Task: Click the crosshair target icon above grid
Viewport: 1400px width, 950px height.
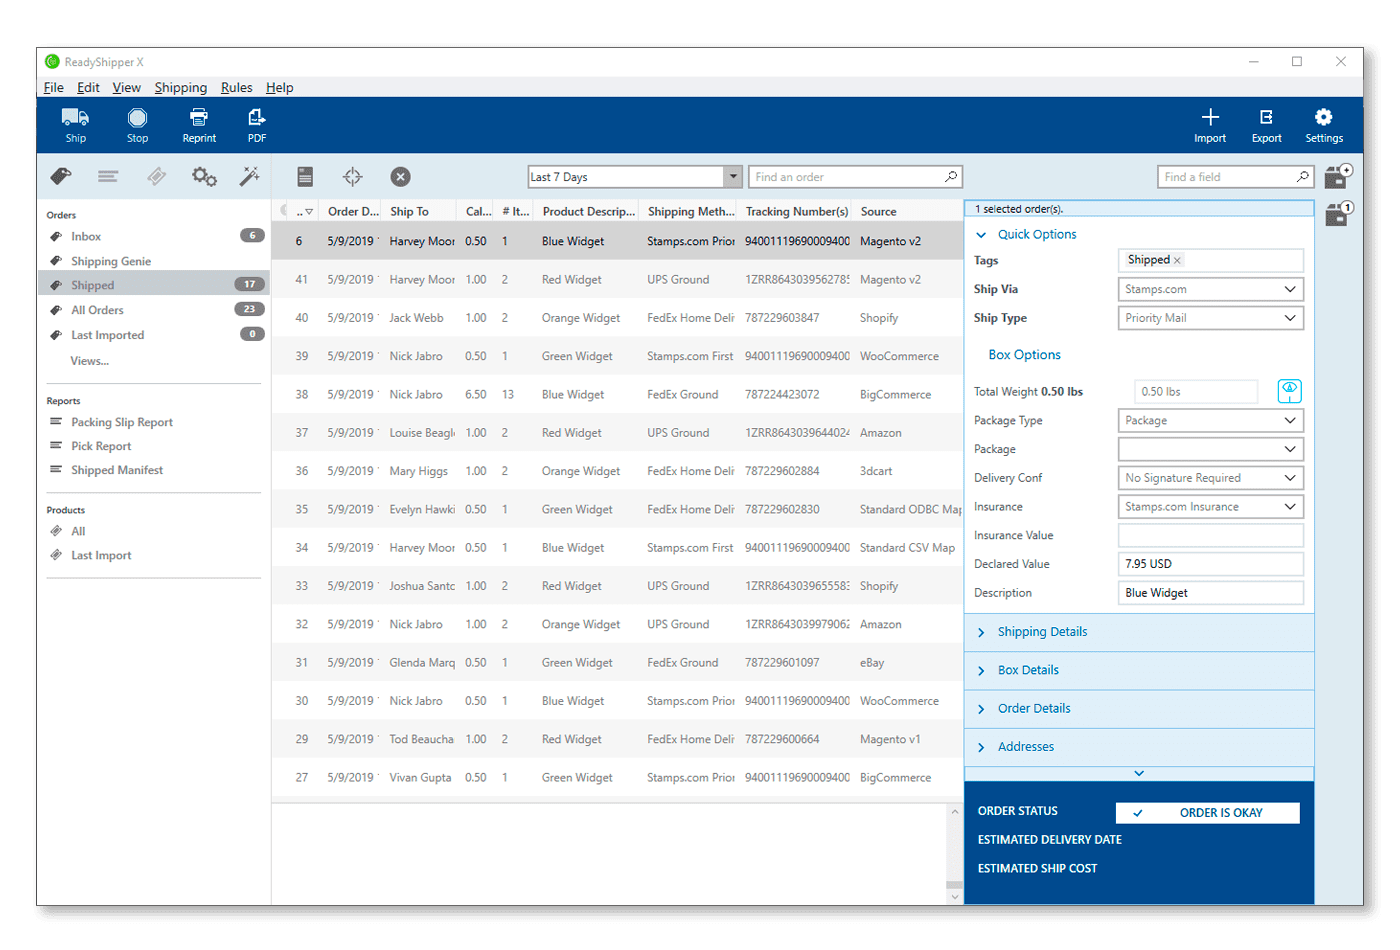Action: [x=353, y=177]
